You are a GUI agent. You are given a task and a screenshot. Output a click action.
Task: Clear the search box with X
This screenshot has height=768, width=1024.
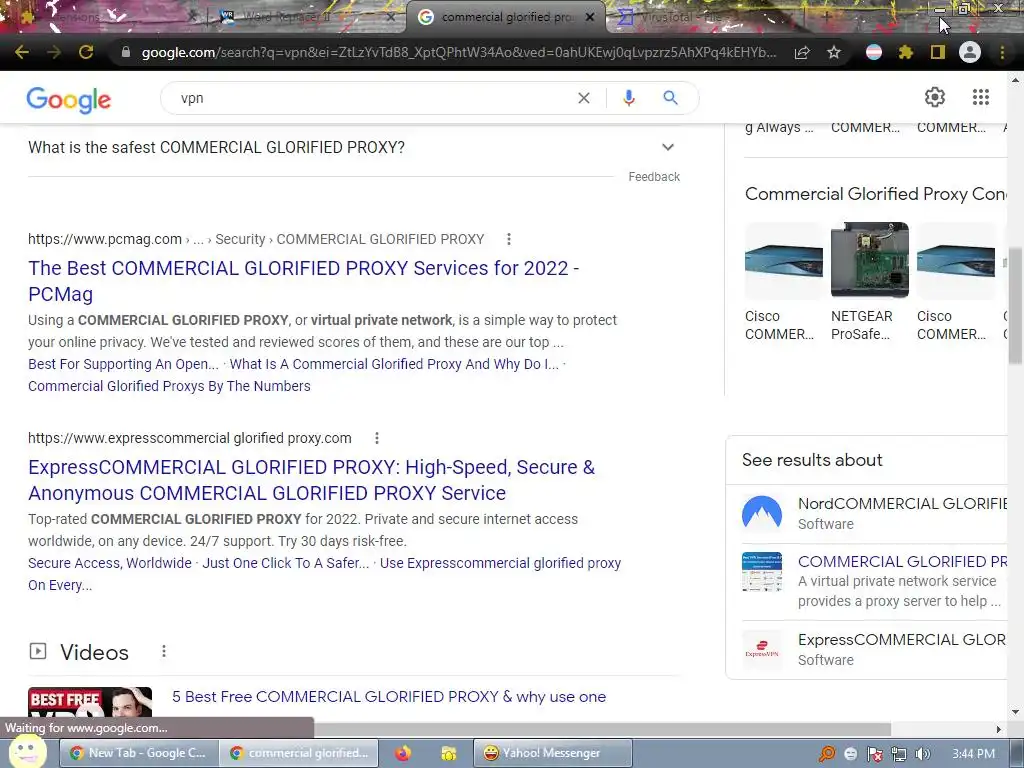584,98
